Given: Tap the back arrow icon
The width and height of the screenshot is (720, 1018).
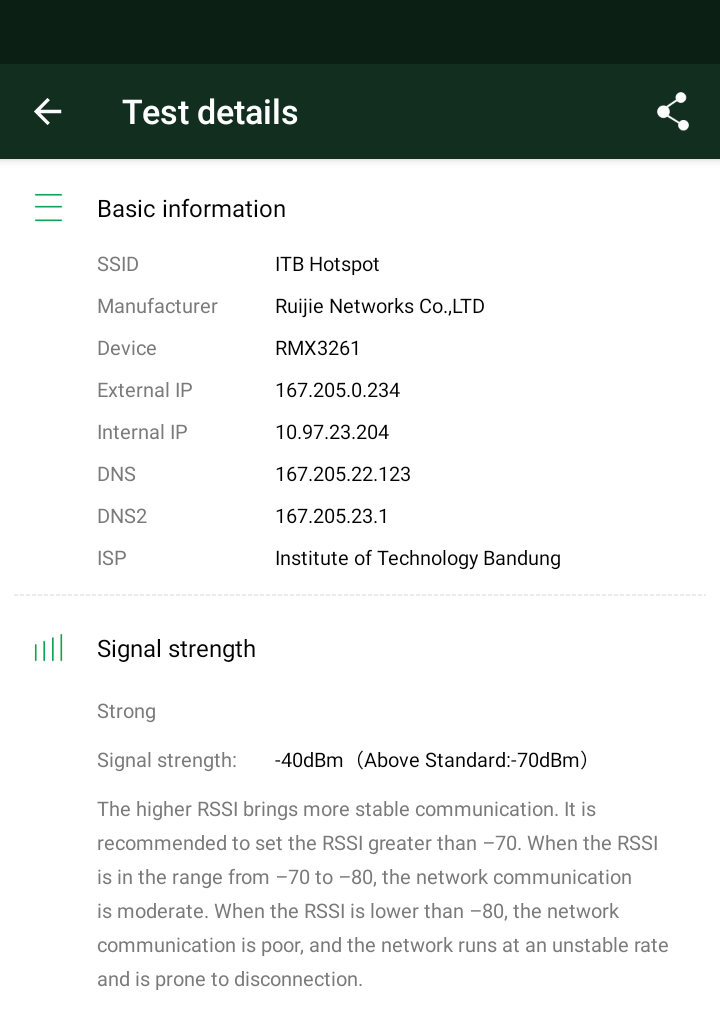Looking at the screenshot, I should (x=48, y=112).
